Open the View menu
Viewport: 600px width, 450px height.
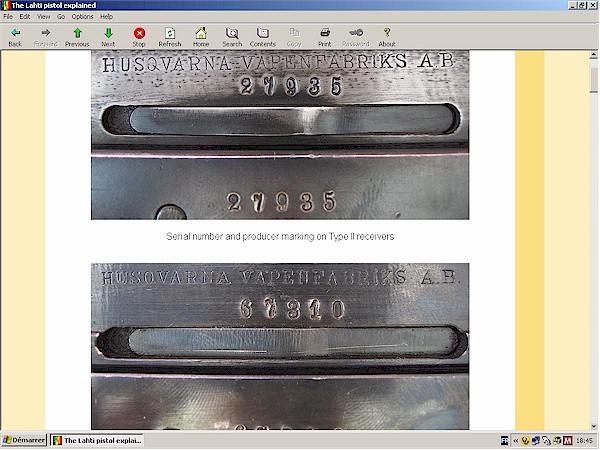point(44,16)
